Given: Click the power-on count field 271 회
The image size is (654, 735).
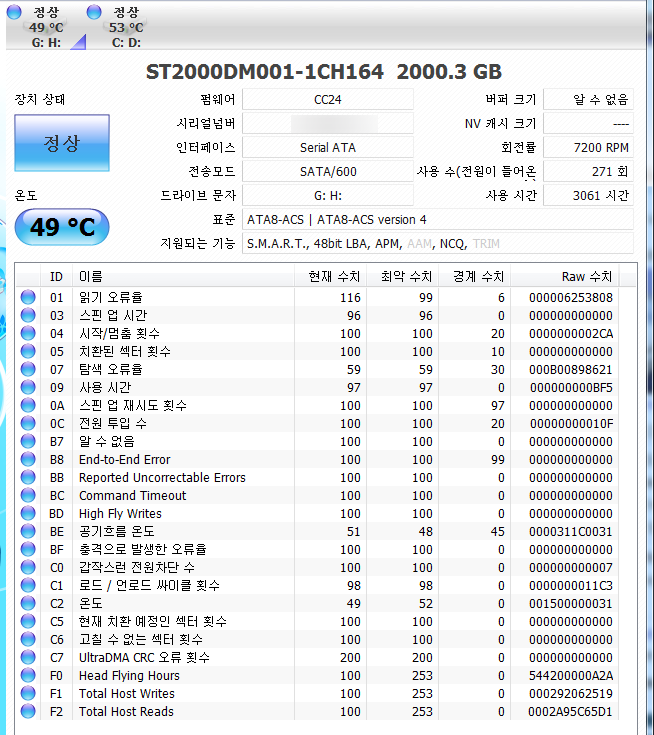Looking at the screenshot, I should (x=588, y=172).
